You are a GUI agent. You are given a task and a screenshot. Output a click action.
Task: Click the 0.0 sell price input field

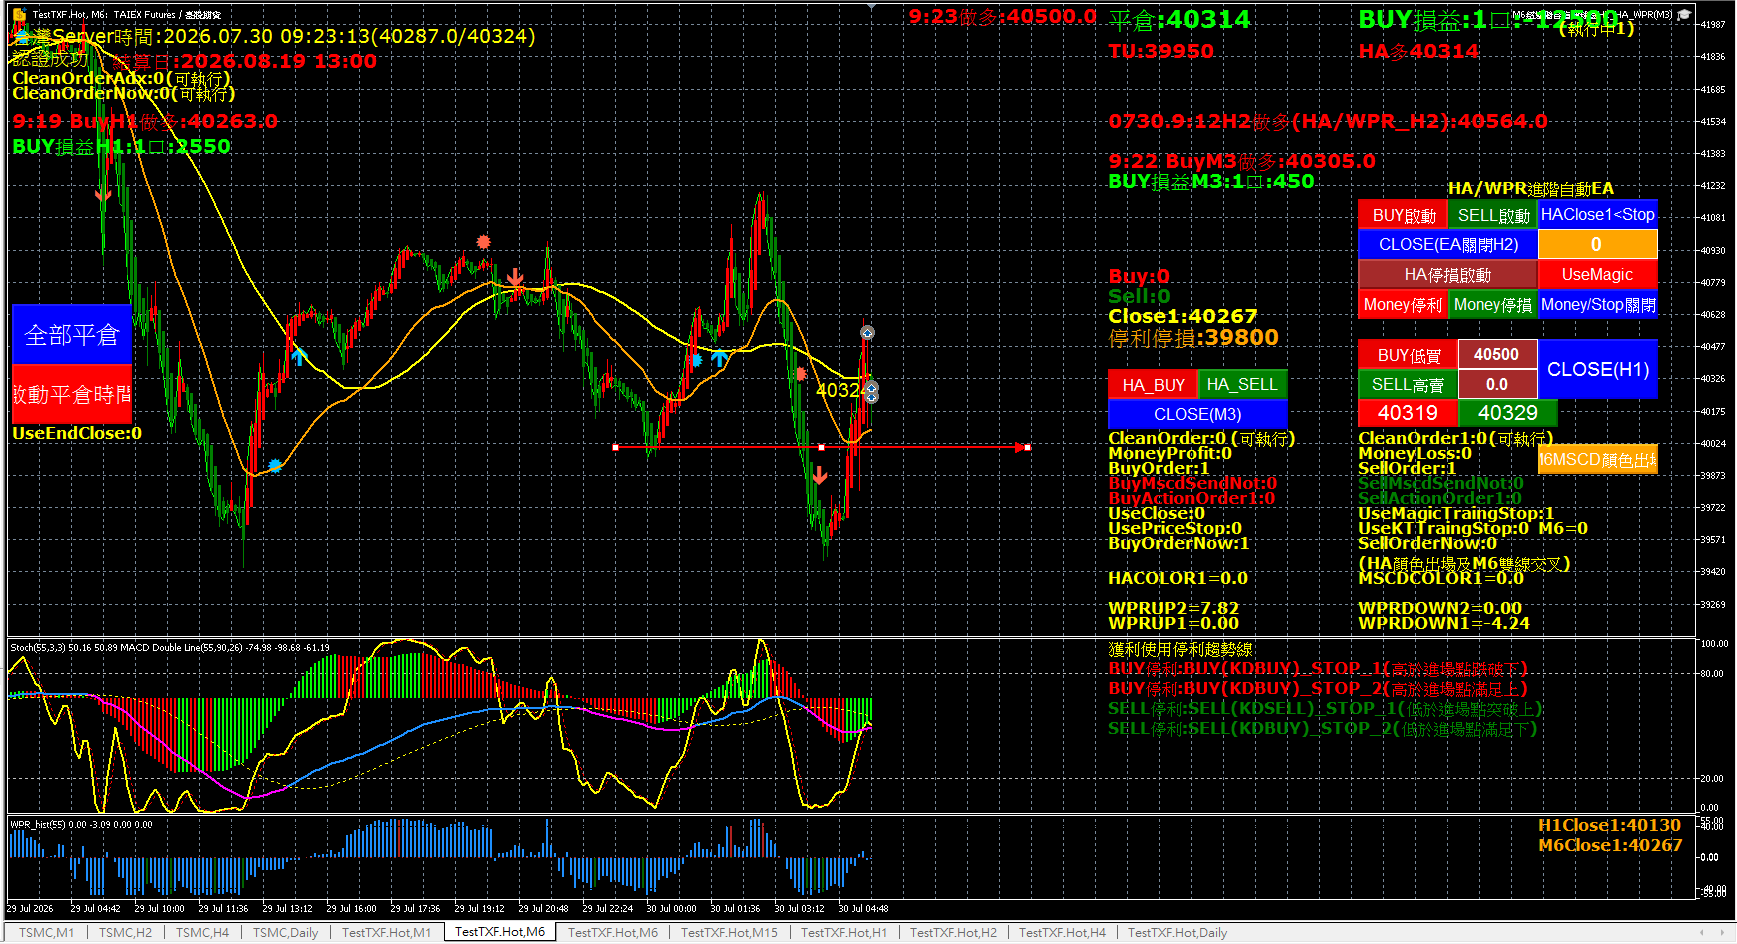[1497, 384]
